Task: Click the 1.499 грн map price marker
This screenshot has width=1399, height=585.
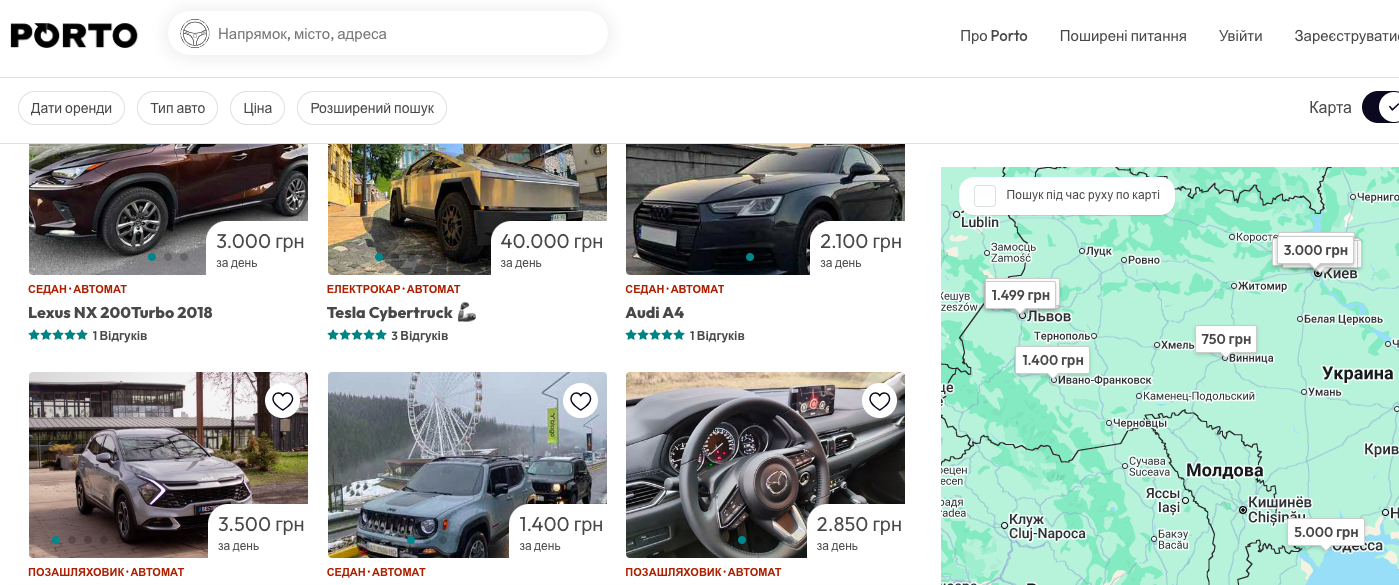Action: pos(1020,295)
